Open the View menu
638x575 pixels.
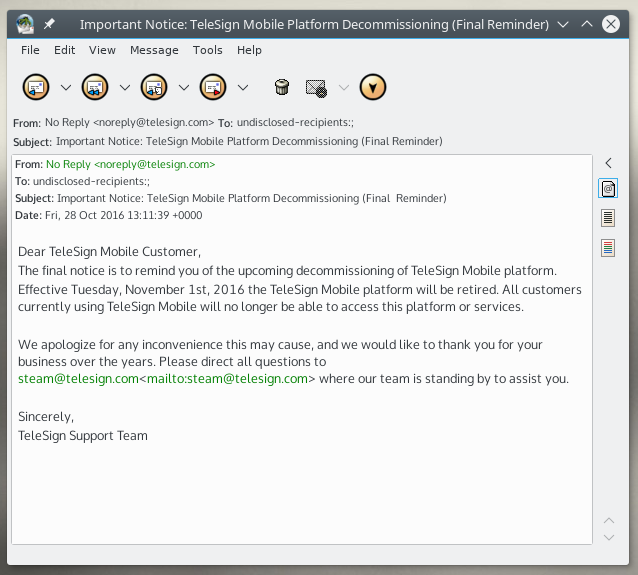pos(102,50)
